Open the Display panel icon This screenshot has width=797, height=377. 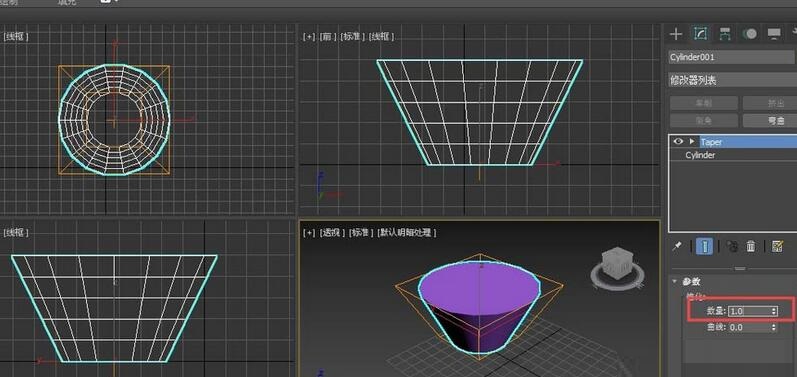774,34
